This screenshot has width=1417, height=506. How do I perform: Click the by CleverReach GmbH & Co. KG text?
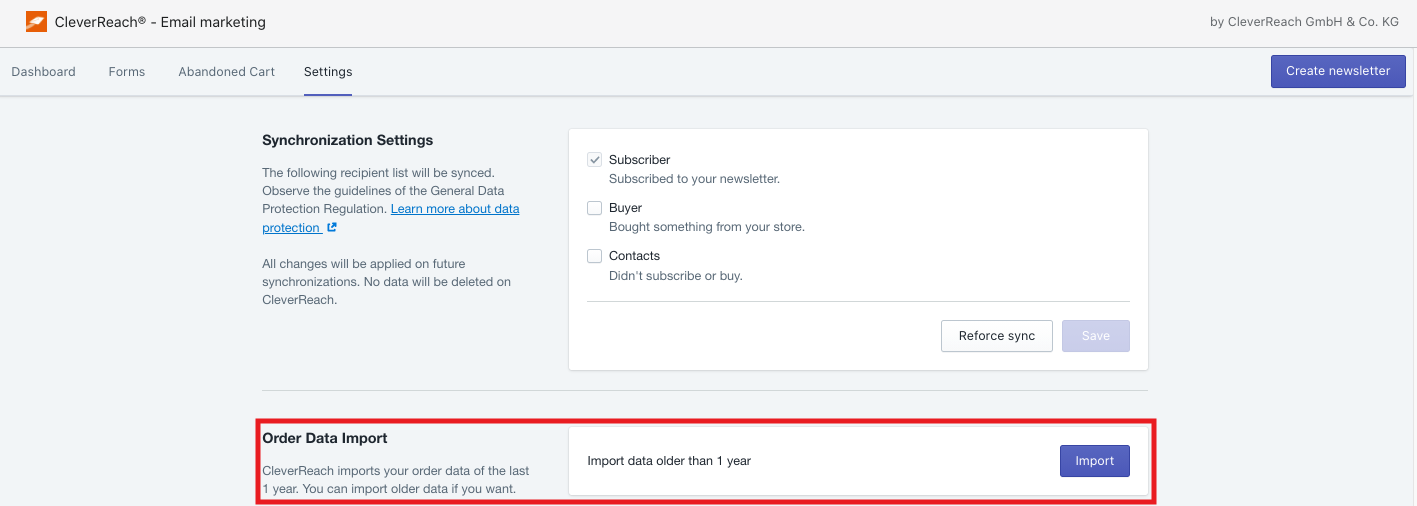pos(1304,22)
